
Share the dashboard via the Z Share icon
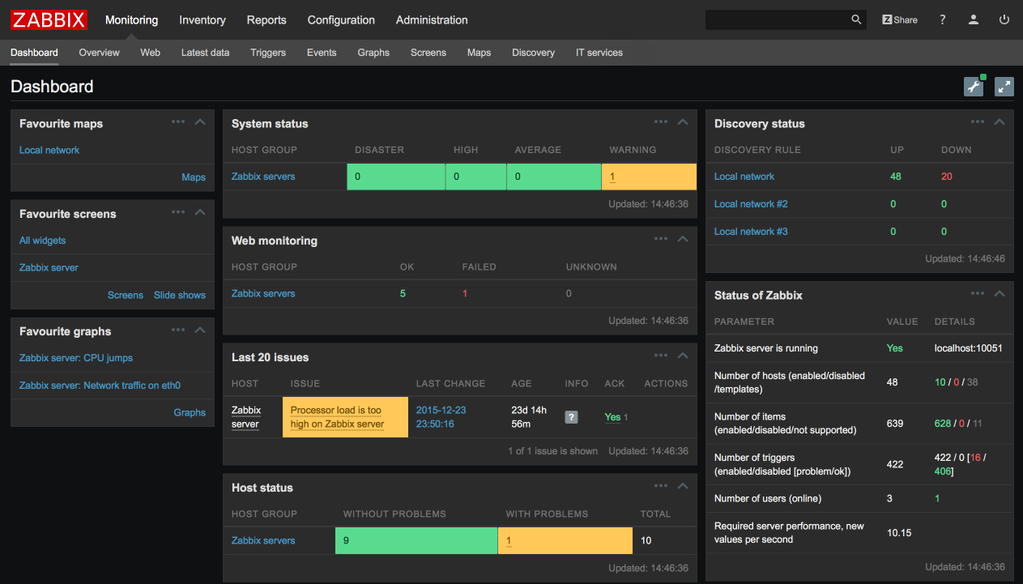[898, 19]
